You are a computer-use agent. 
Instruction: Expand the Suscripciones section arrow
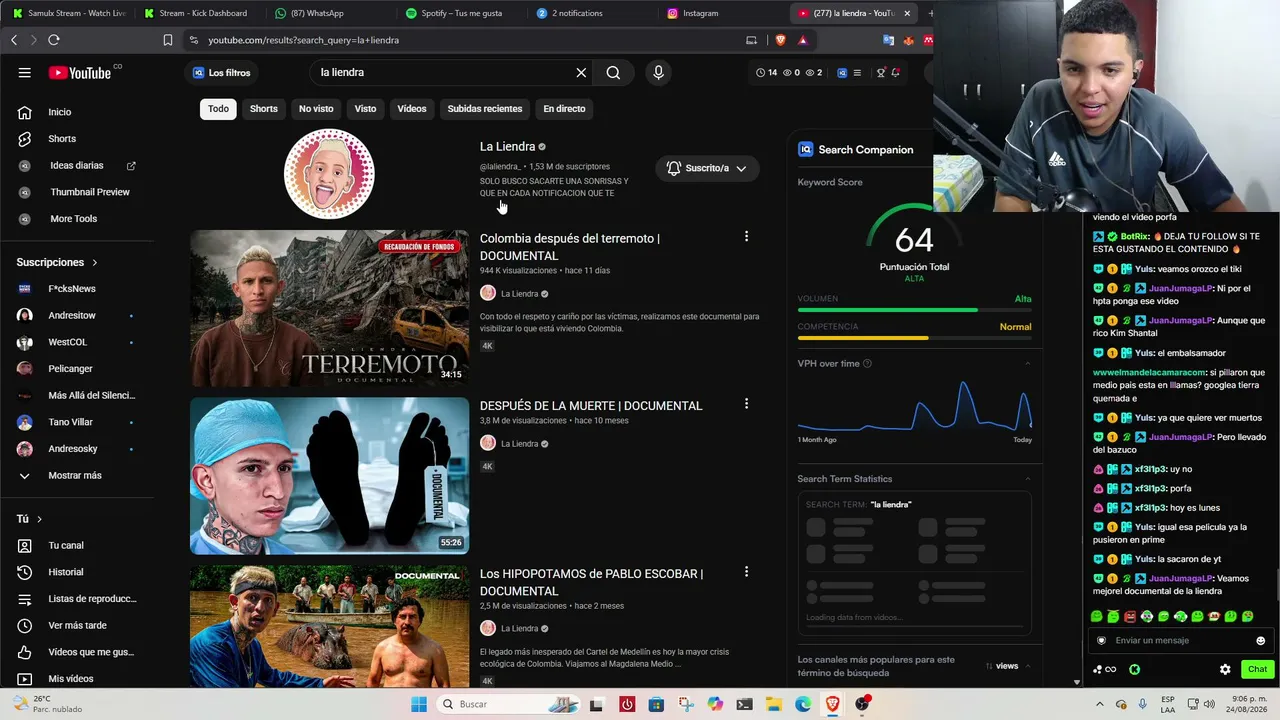[x=95, y=262]
